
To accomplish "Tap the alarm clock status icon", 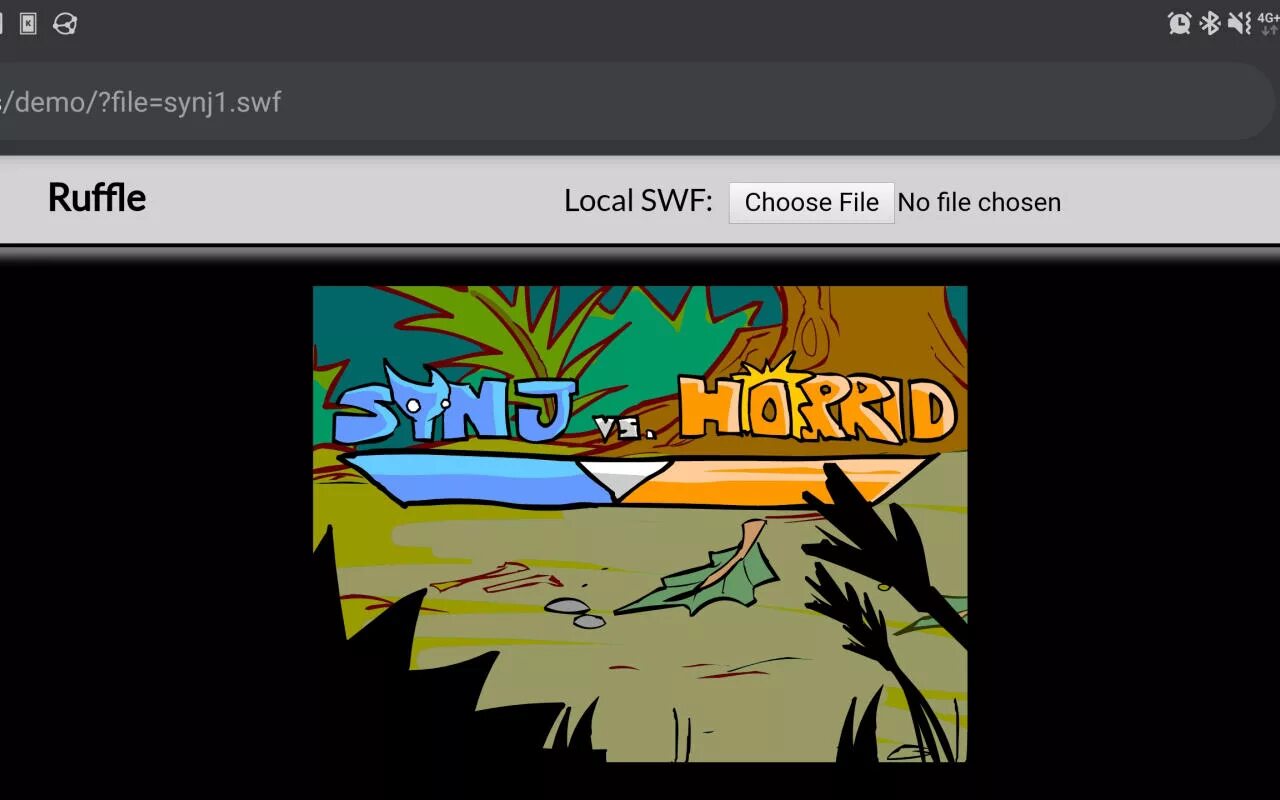I will pos(1180,23).
